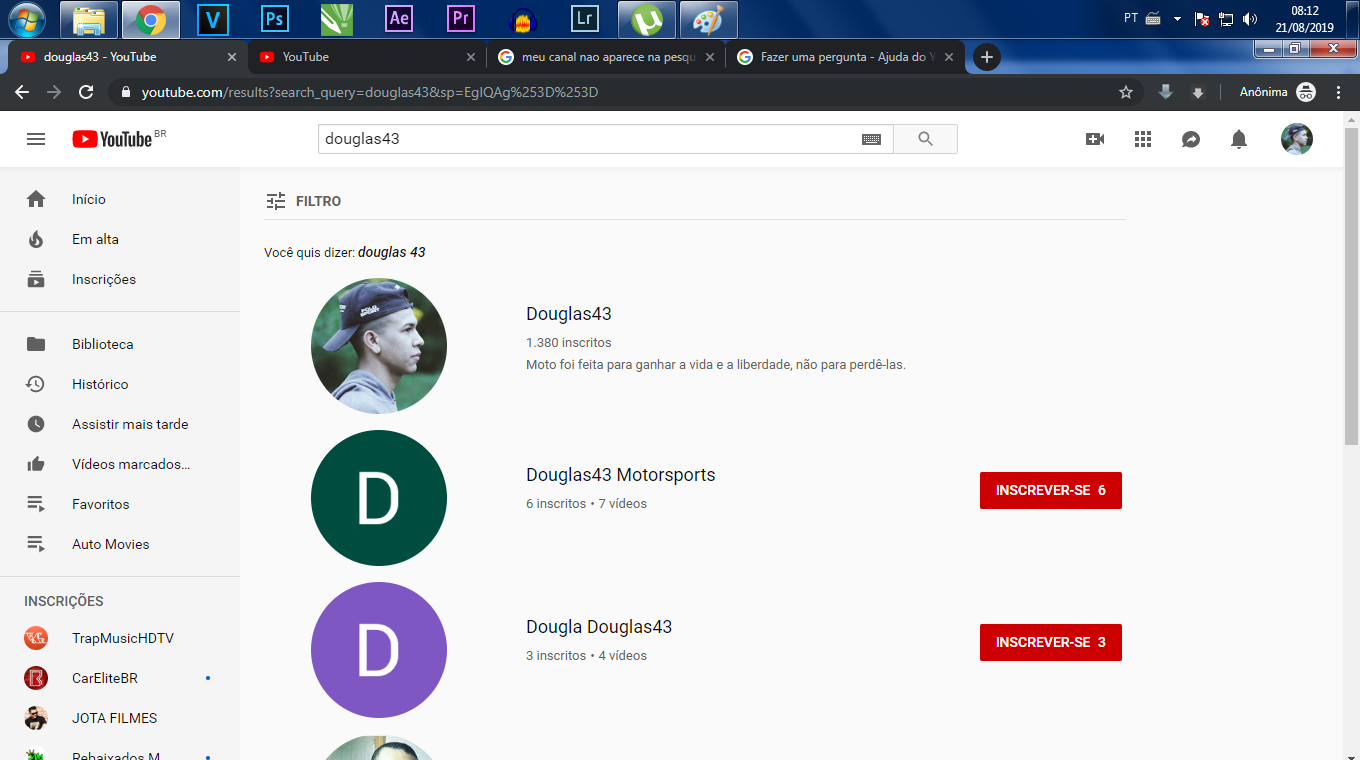Subscribe to Douglas43 Motorsports

[1051, 490]
